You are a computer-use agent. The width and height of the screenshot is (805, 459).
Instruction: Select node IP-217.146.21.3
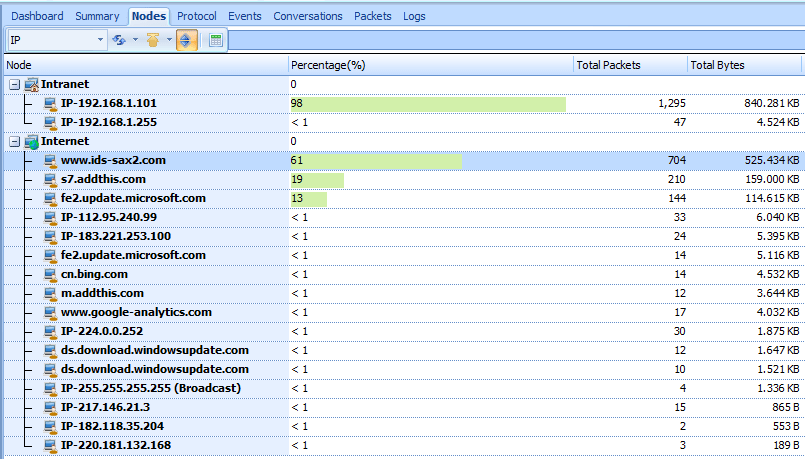pyautogui.click(x=105, y=407)
